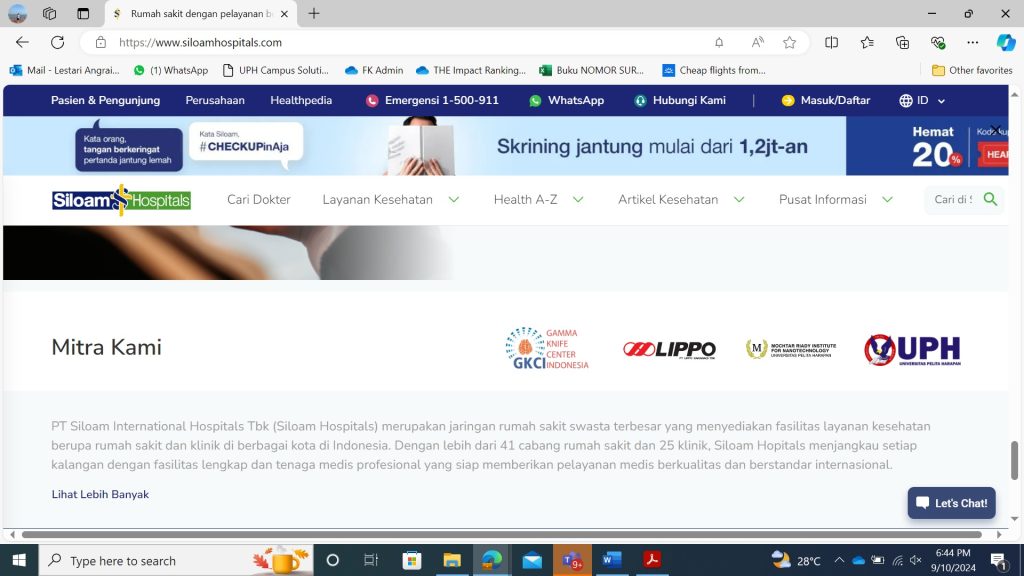The image size is (1024, 576).
Task: Open a new browser tab
Action: (314, 13)
